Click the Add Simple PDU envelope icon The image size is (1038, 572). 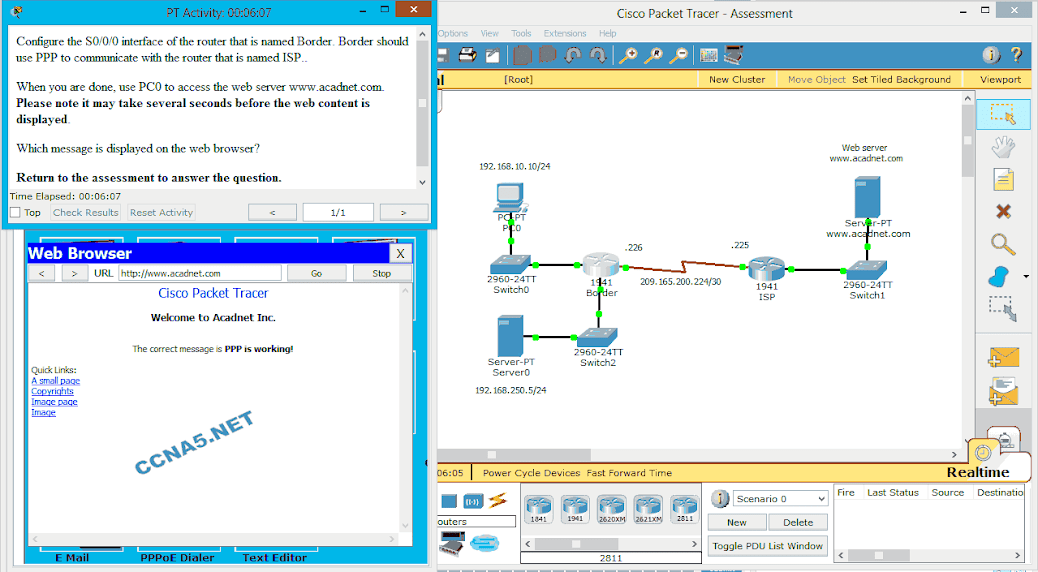click(1003, 358)
